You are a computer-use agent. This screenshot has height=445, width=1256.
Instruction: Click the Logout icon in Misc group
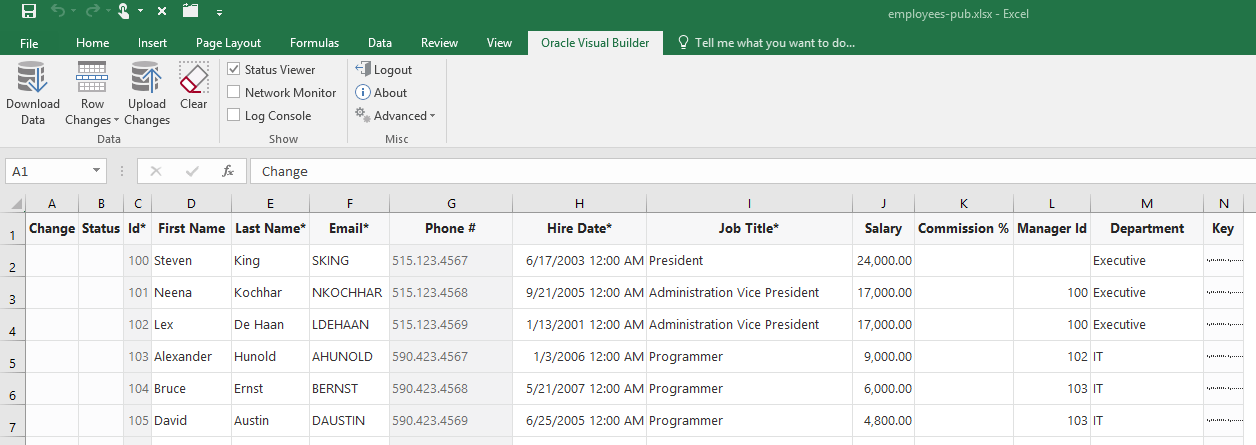click(363, 69)
